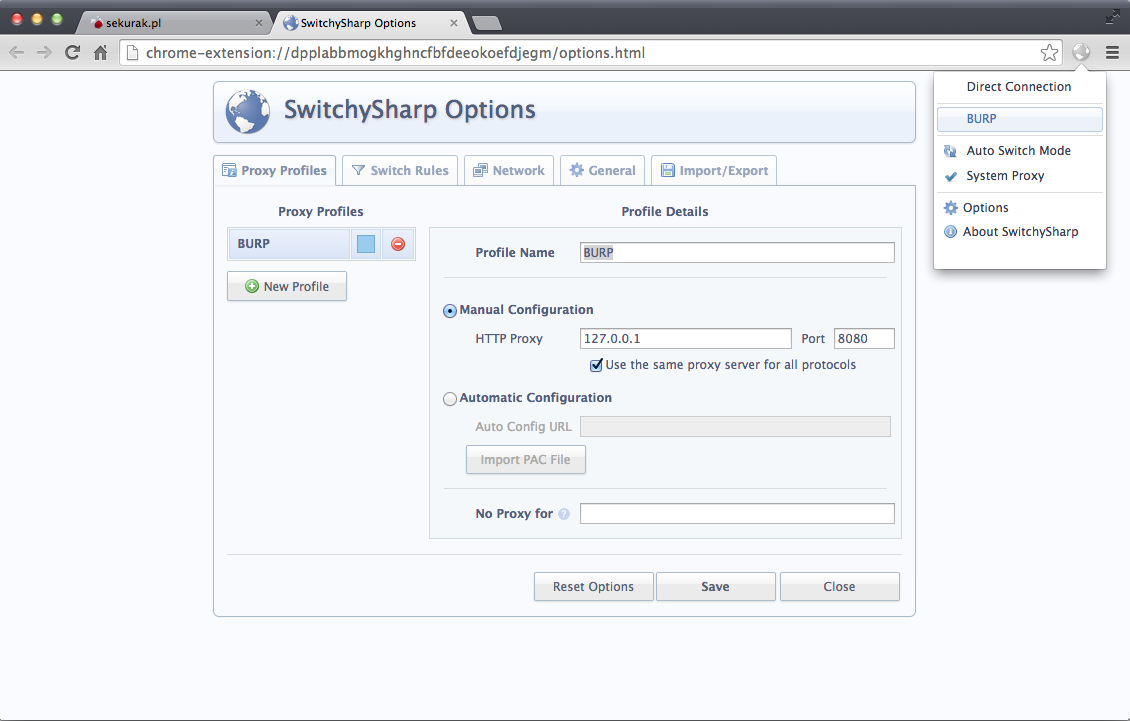Click the No Proxy for field

click(737, 513)
